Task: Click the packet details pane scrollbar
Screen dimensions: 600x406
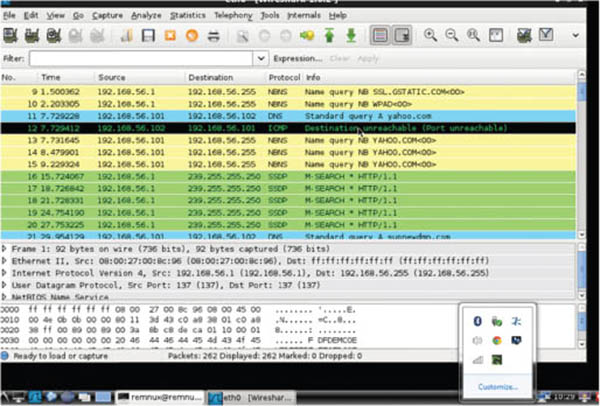Action: [581, 271]
